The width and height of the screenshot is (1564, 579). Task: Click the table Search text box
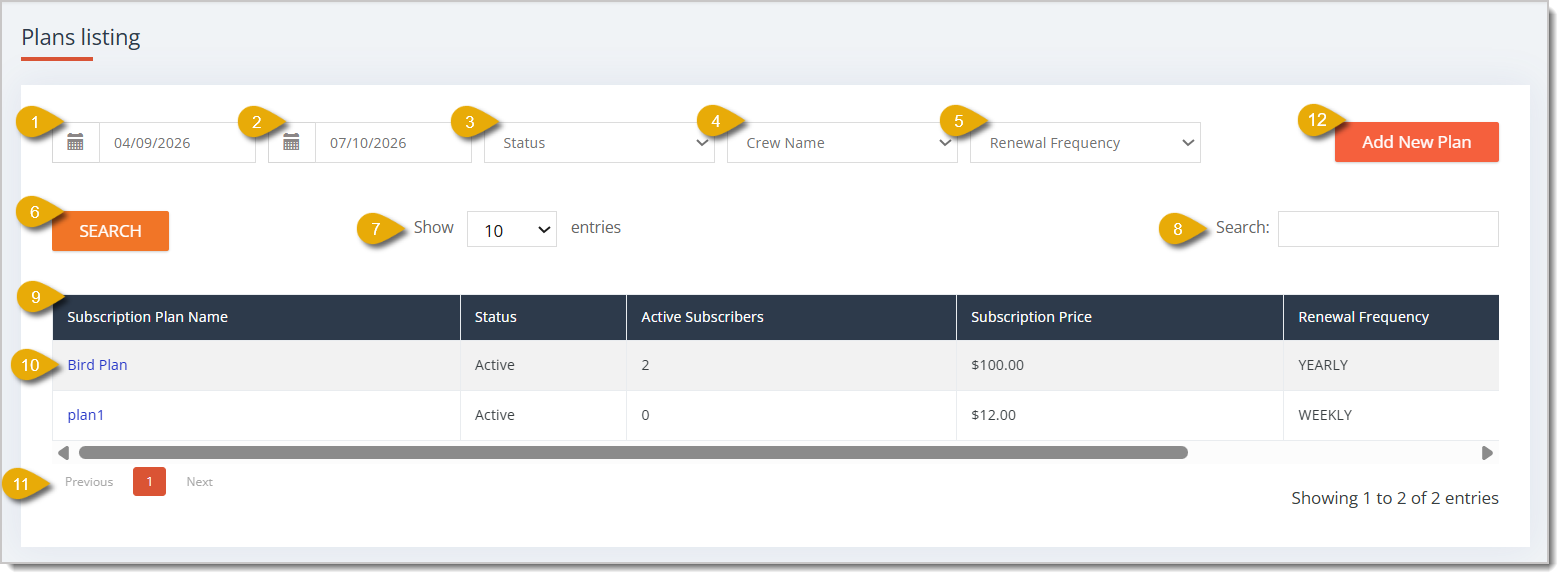pyautogui.click(x=1388, y=229)
